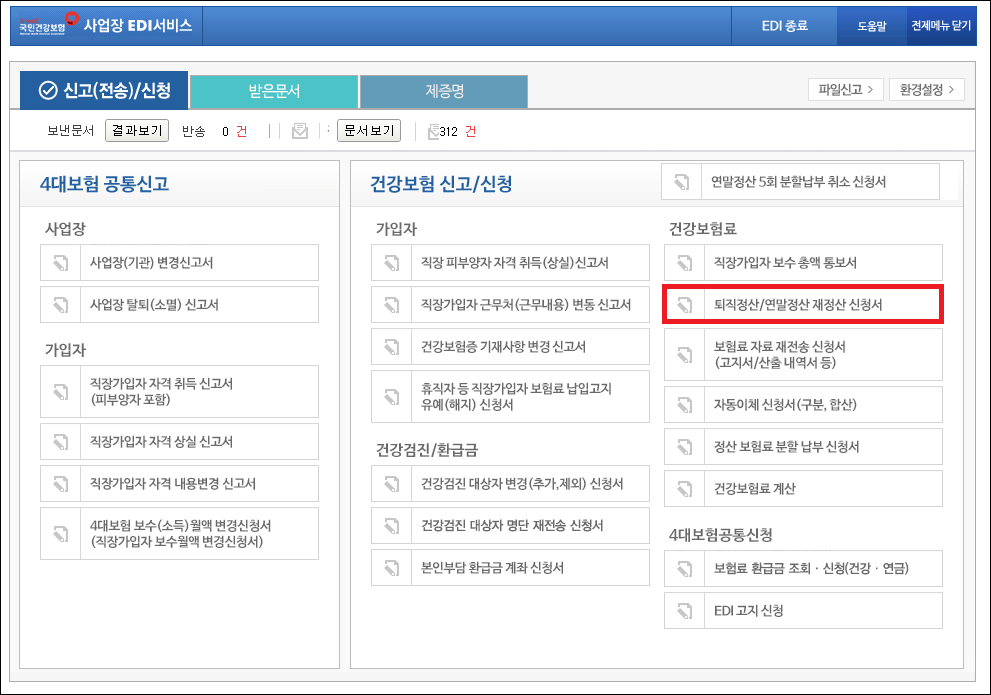The height and width of the screenshot is (695, 991).
Task: Click the 반송 0 건 count
Action: [215, 131]
